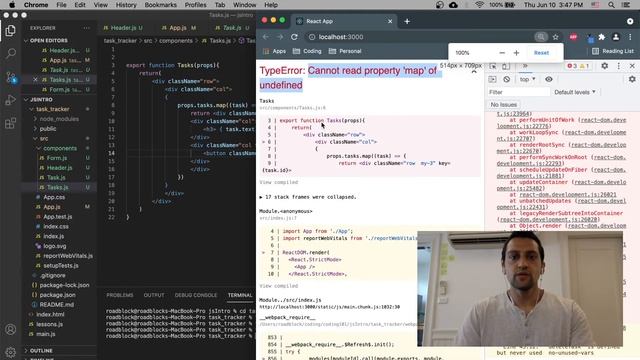Open VS Code Manage gear icon
The height and width of the screenshot is (360, 640).
pyautogui.click(x=11, y=351)
